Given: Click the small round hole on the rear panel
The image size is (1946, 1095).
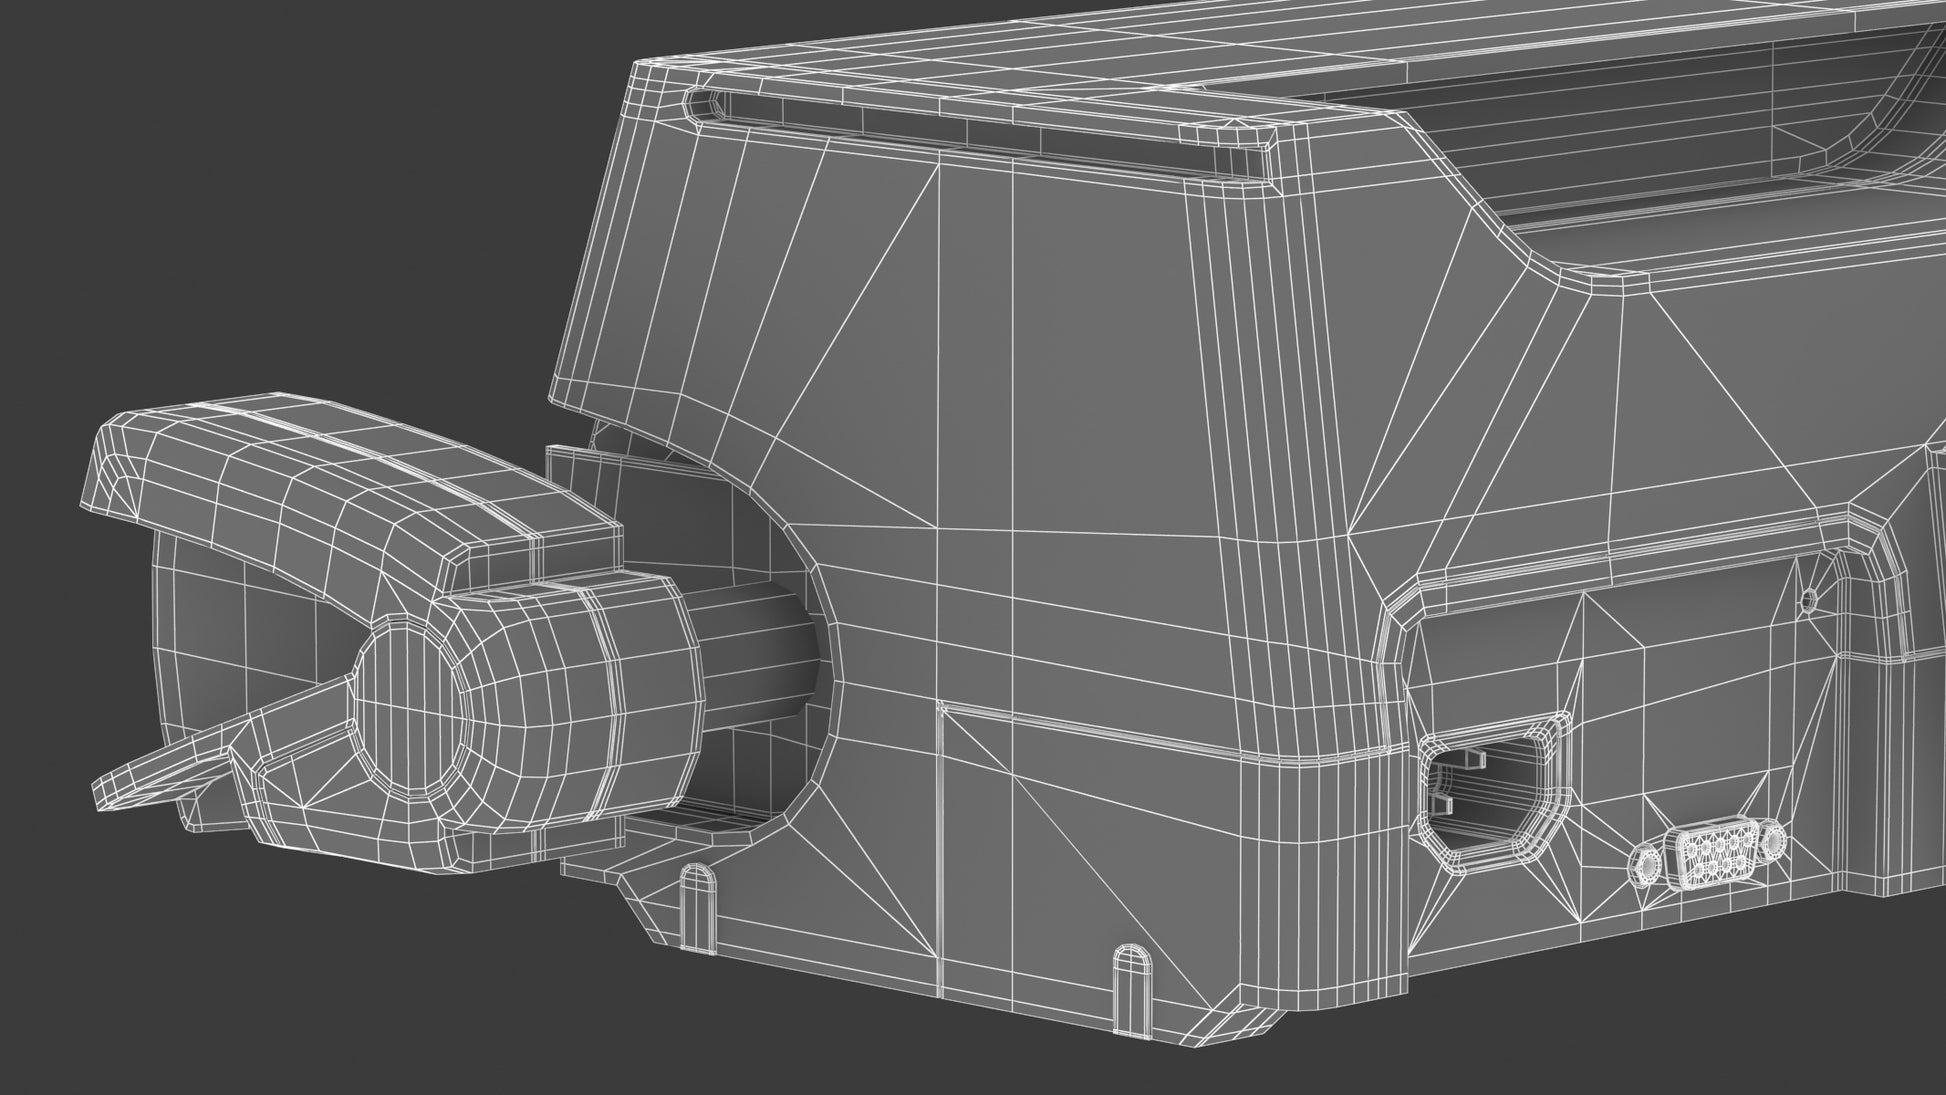Looking at the screenshot, I should [x=1808, y=600].
